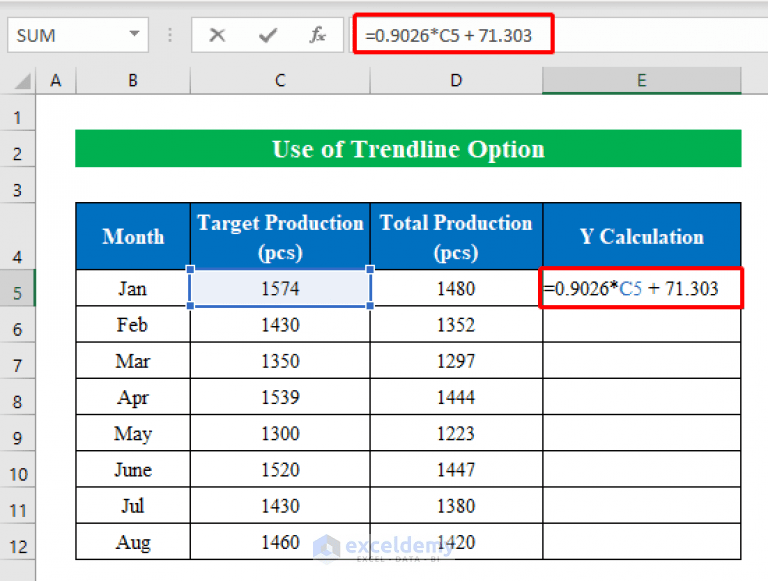
Task: Click the formula bar options dots
Action: pos(170,35)
